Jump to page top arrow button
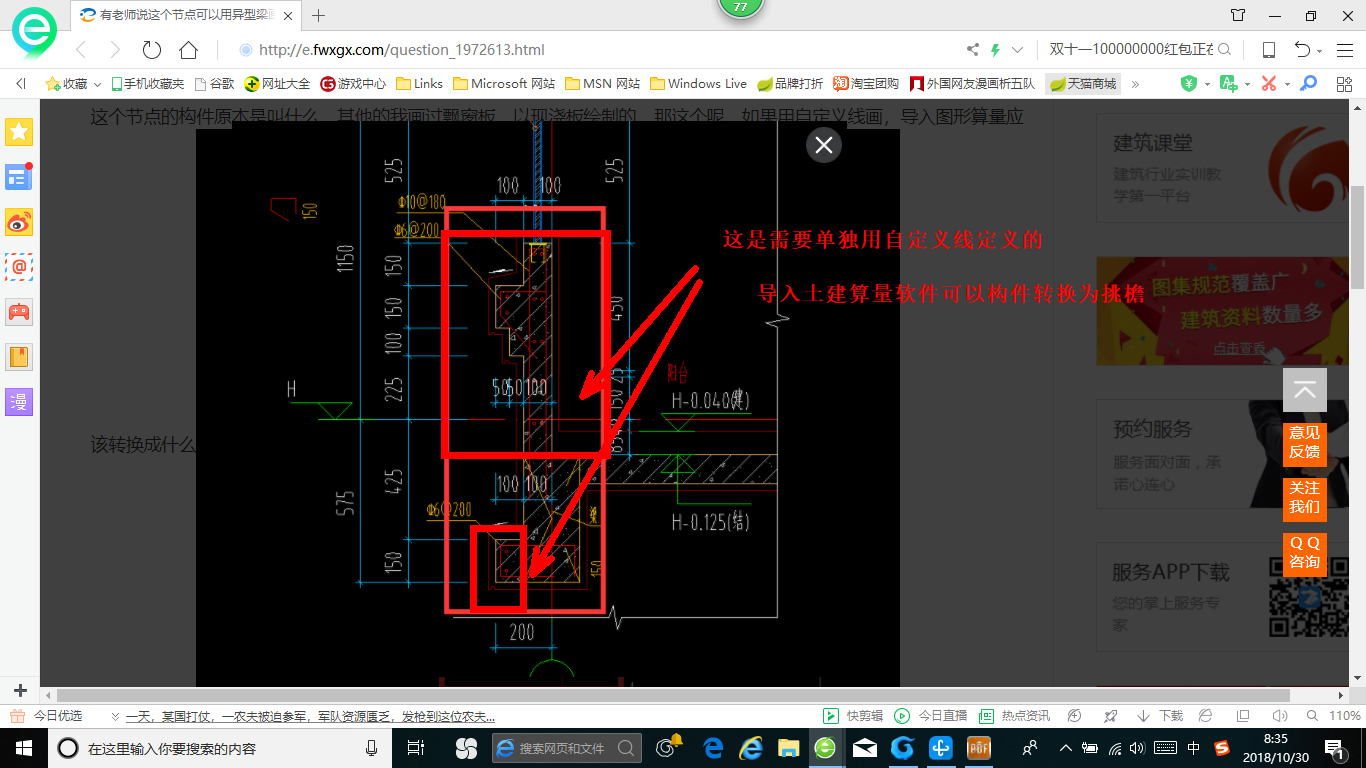The height and width of the screenshot is (768, 1366). point(1305,390)
